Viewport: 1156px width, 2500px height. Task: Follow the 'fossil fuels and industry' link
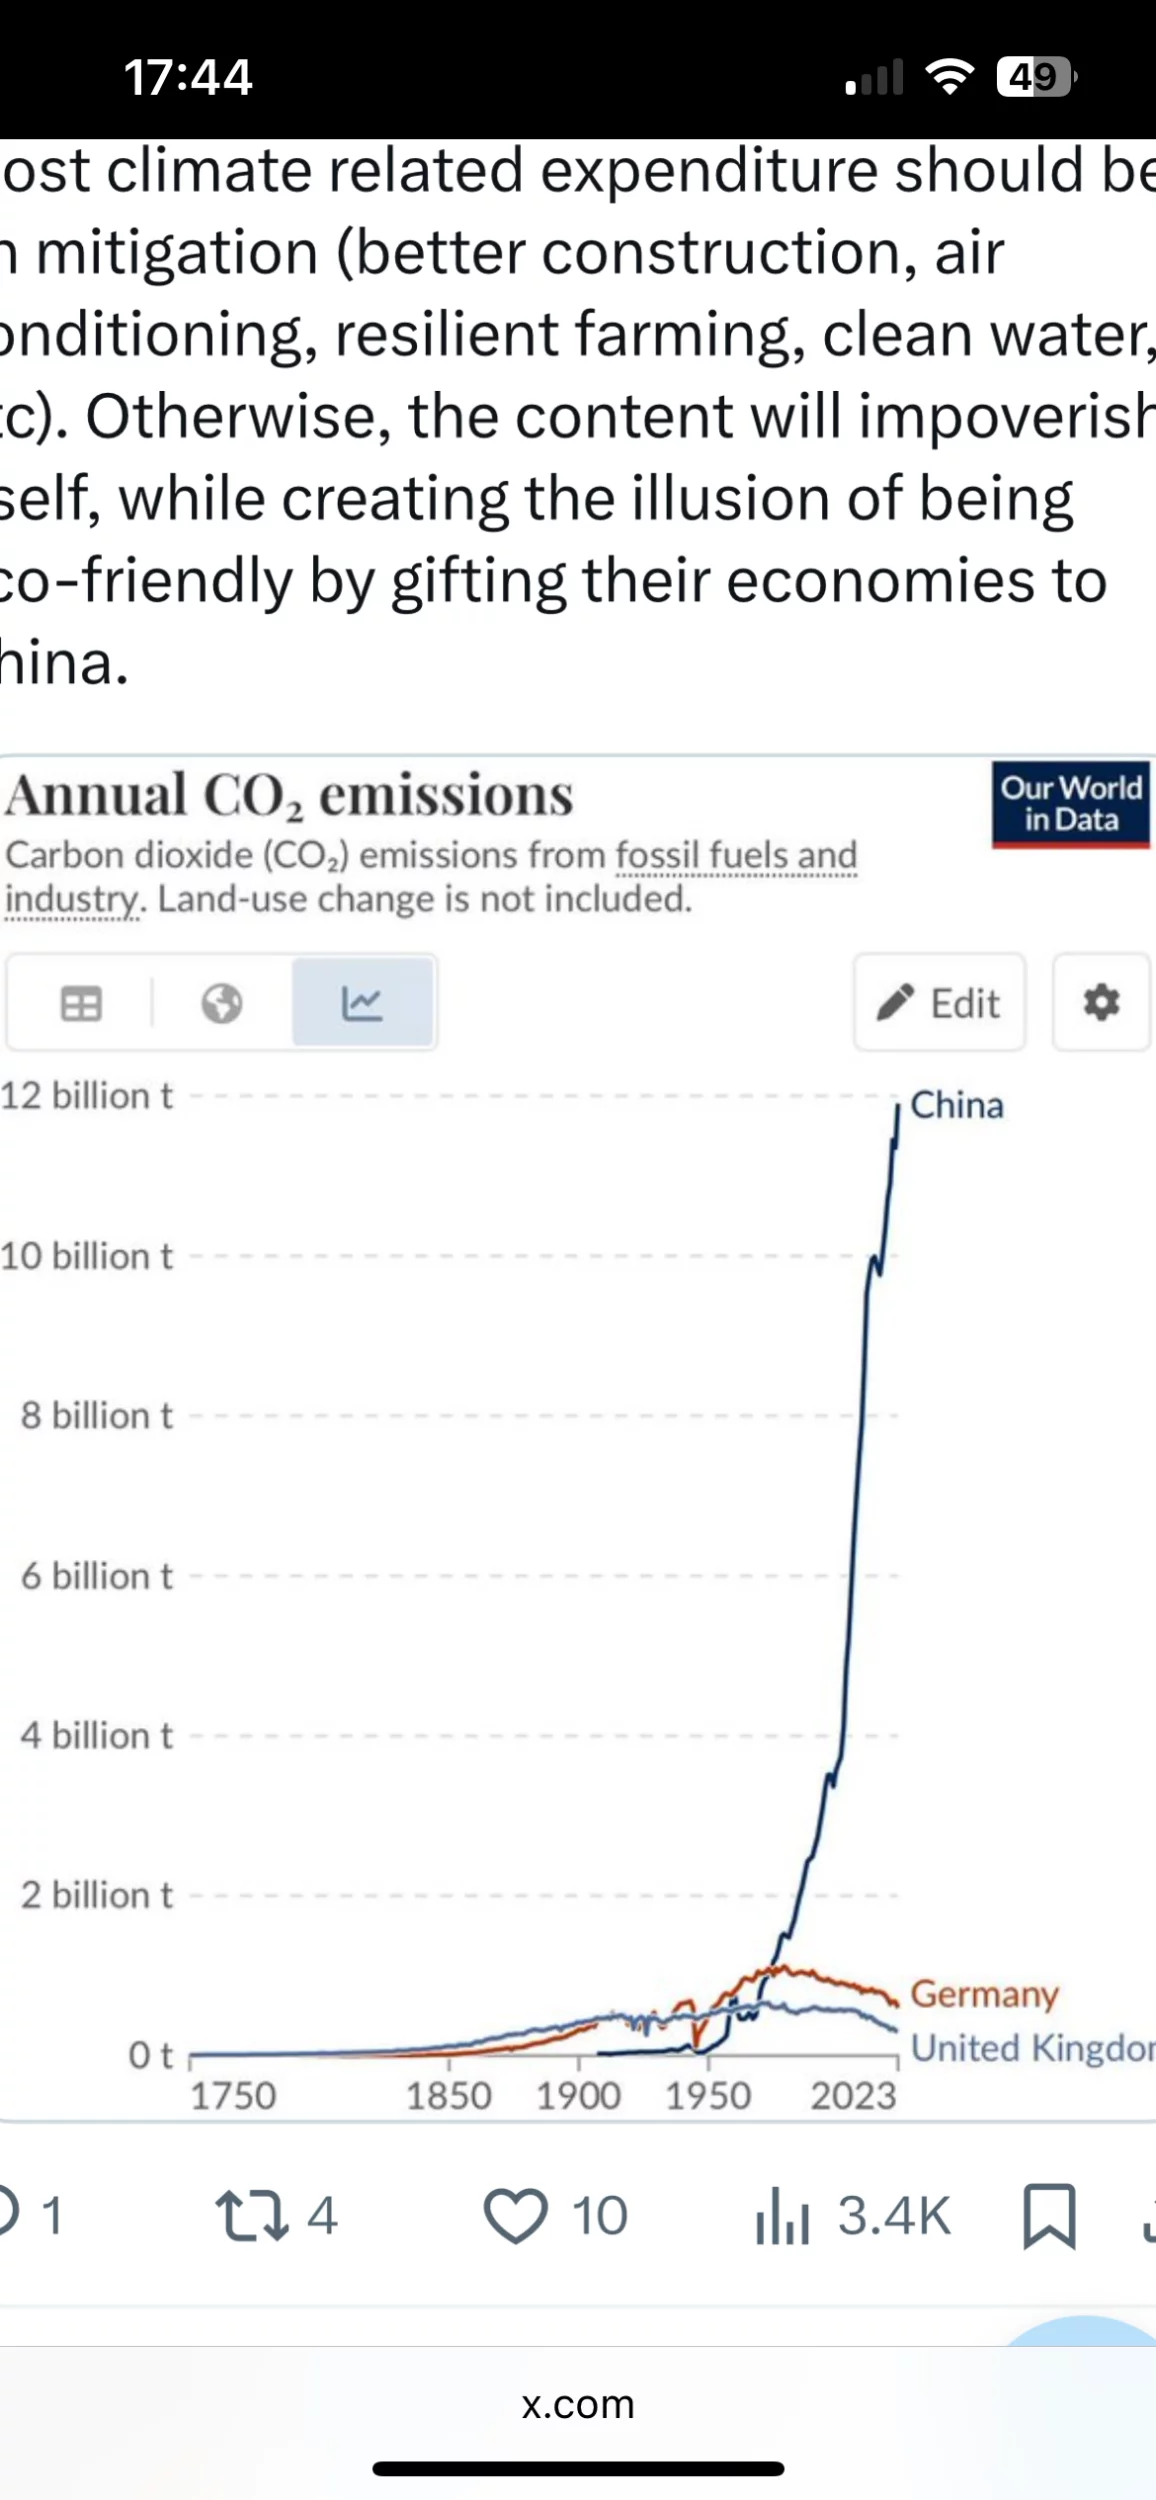coord(736,856)
